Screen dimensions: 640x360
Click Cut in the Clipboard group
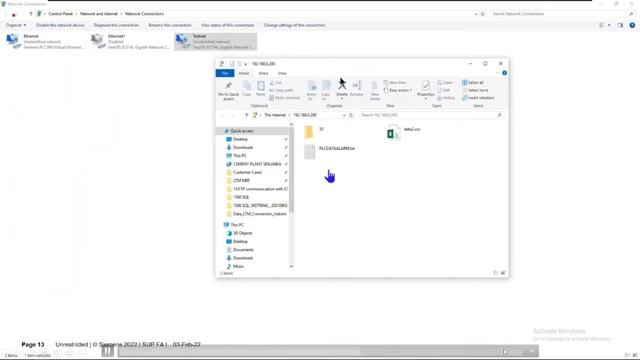(276, 83)
